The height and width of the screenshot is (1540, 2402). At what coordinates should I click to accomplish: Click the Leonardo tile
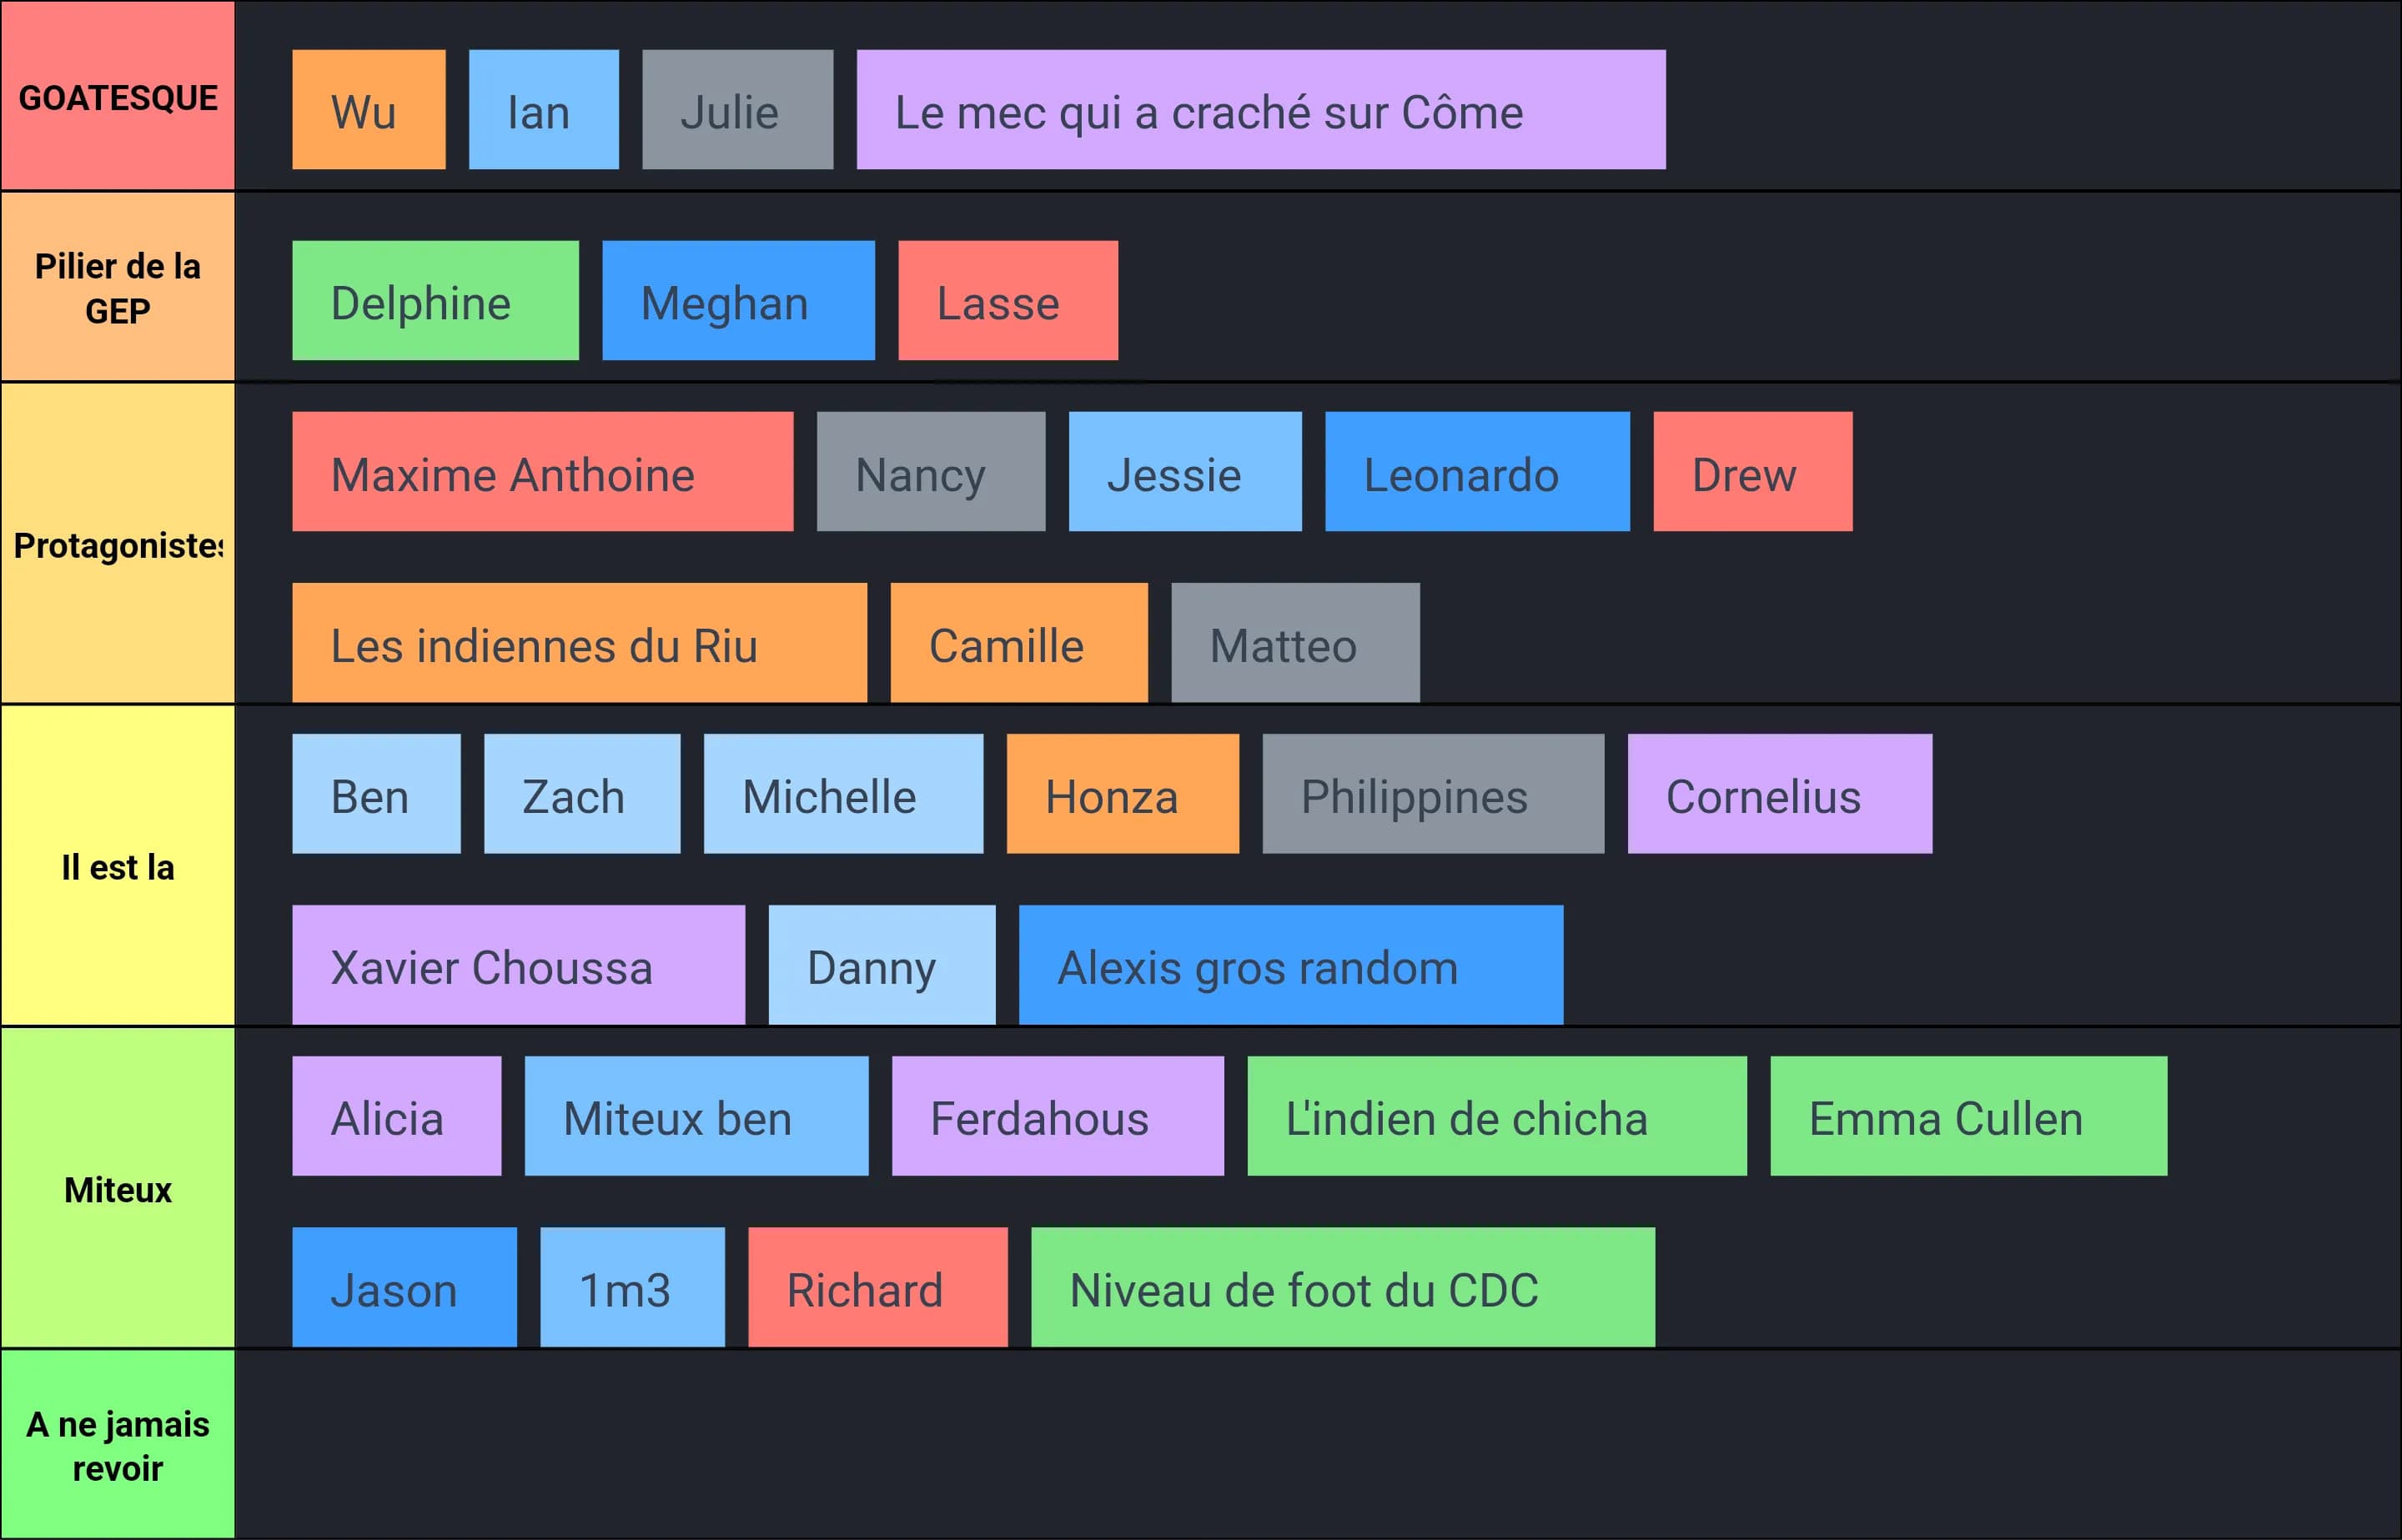coord(1478,472)
